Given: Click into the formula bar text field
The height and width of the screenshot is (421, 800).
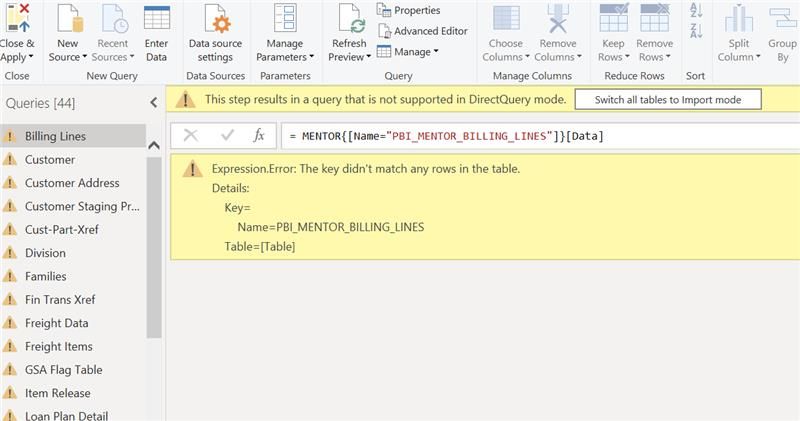Looking at the screenshot, I should pos(540,136).
